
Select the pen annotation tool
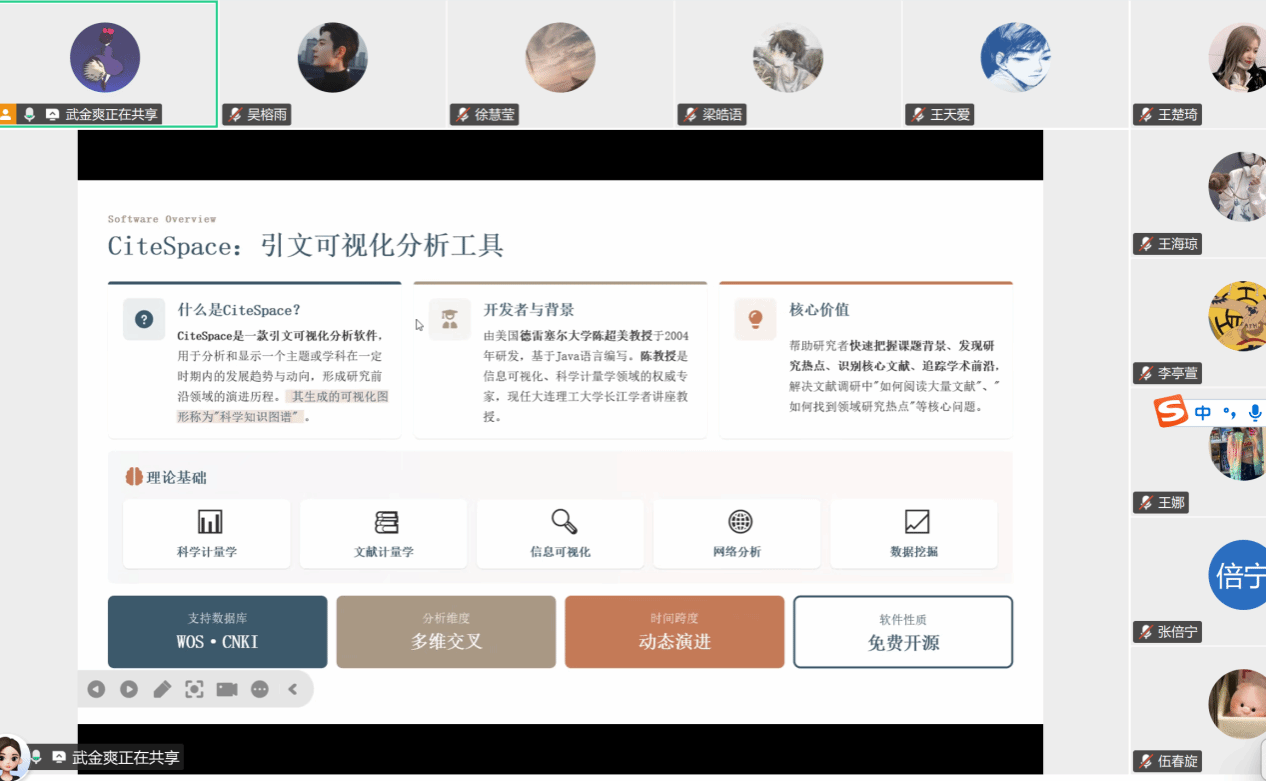pos(162,689)
